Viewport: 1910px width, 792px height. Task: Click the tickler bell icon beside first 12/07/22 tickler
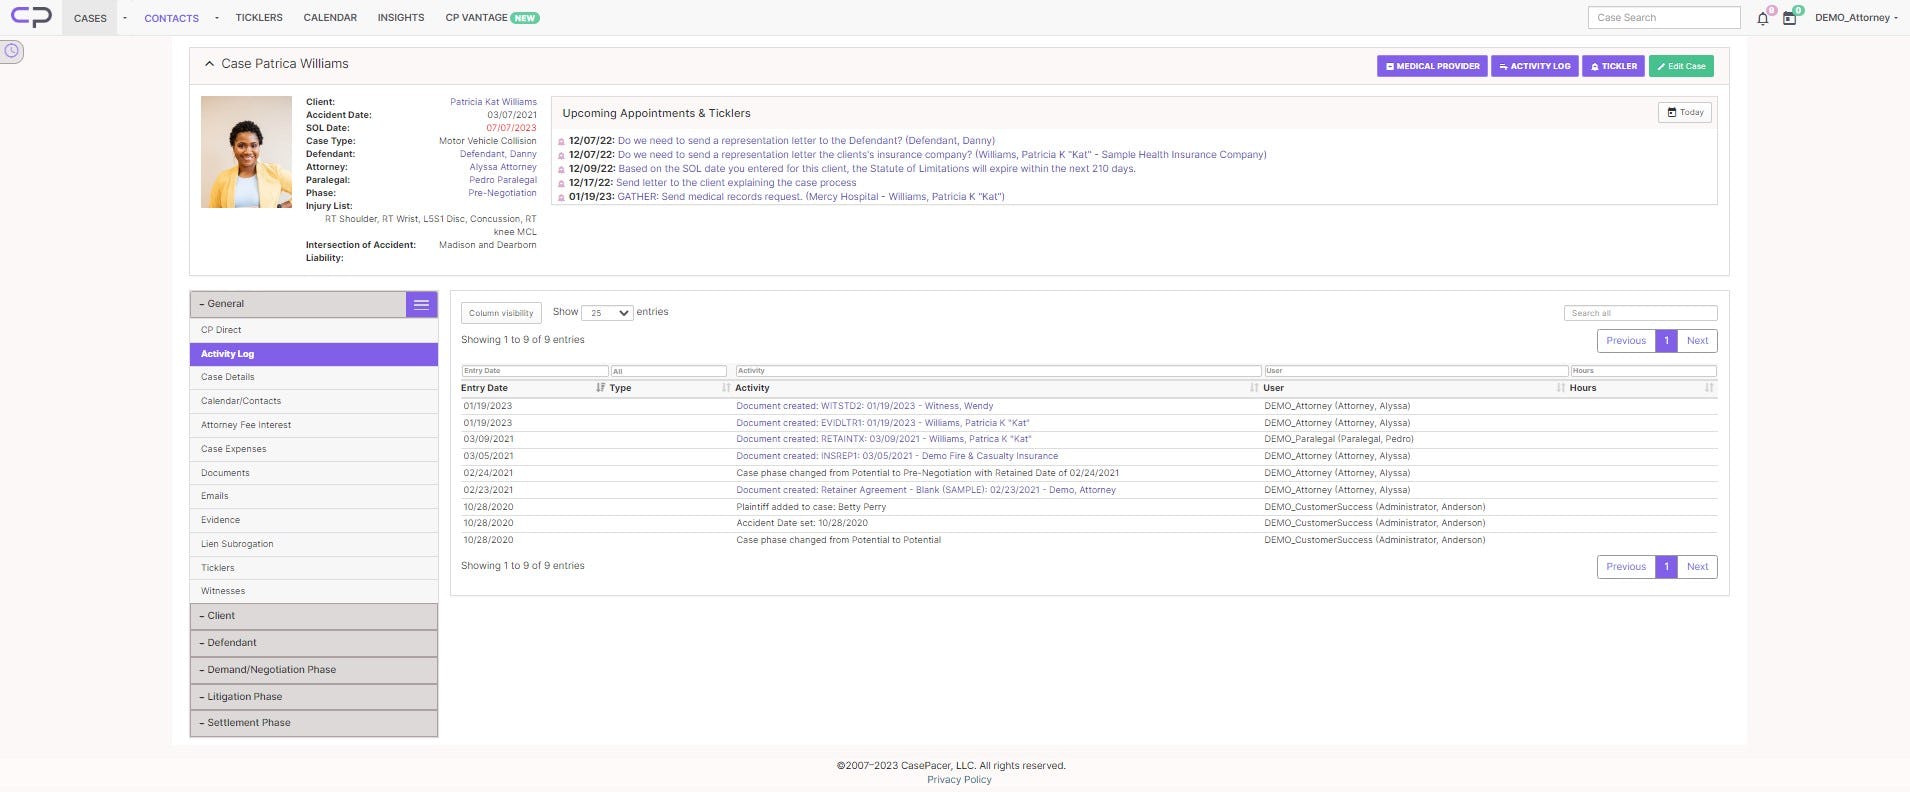pyautogui.click(x=561, y=141)
